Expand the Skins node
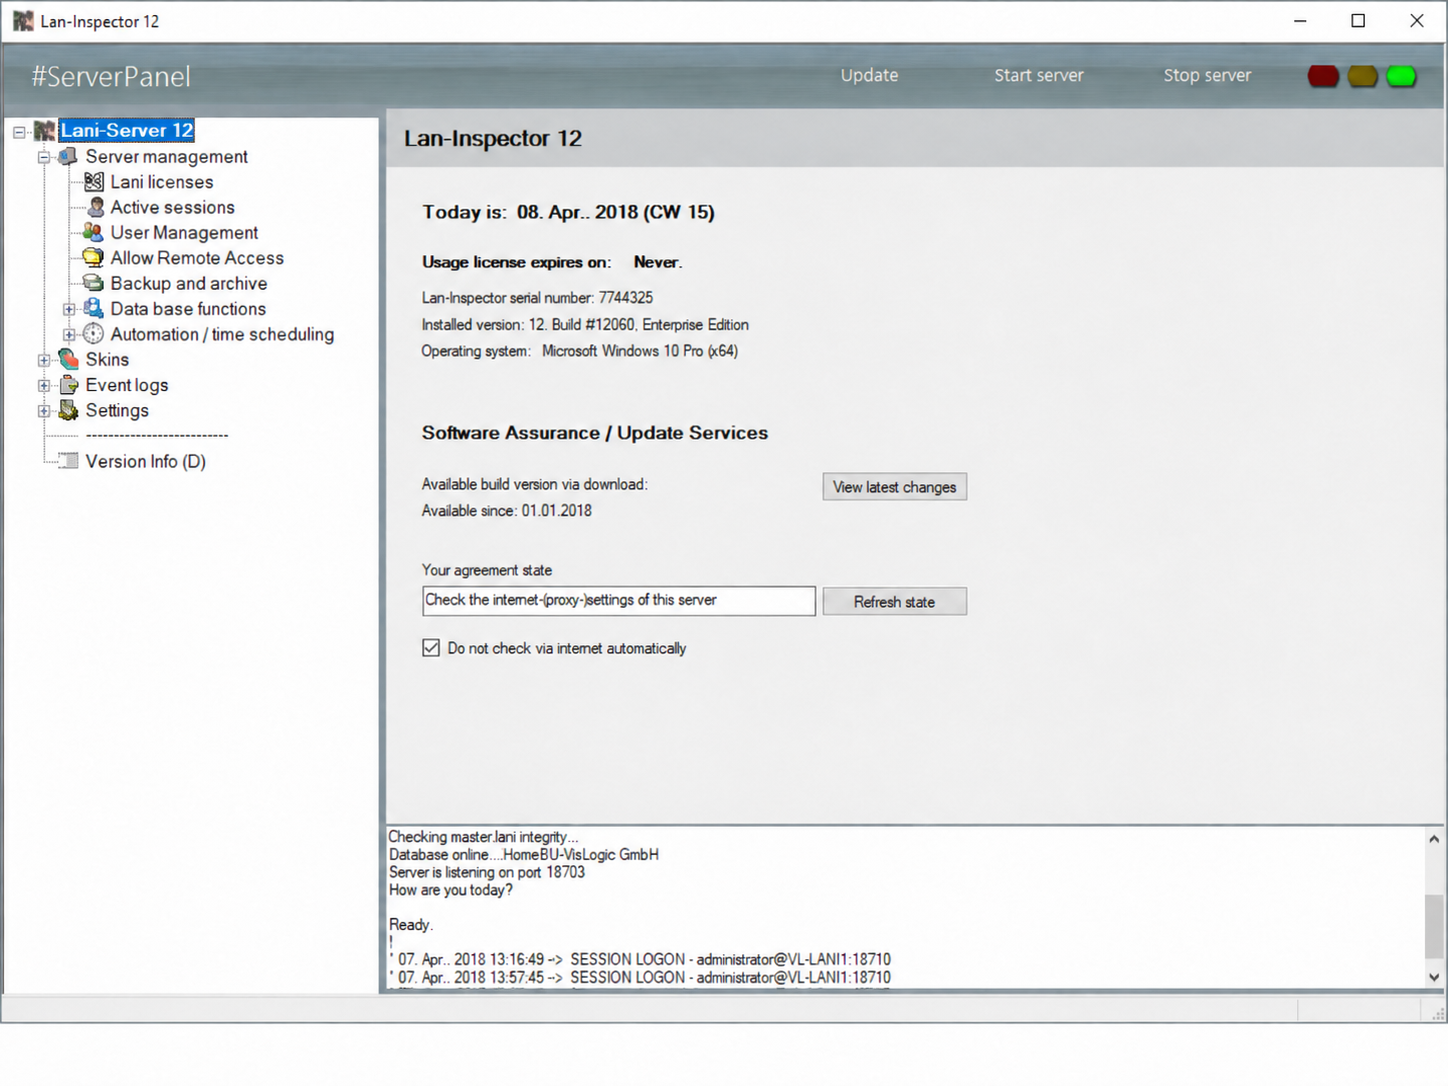Viewport: 1448px width, 1086px height. pos(44,360)
